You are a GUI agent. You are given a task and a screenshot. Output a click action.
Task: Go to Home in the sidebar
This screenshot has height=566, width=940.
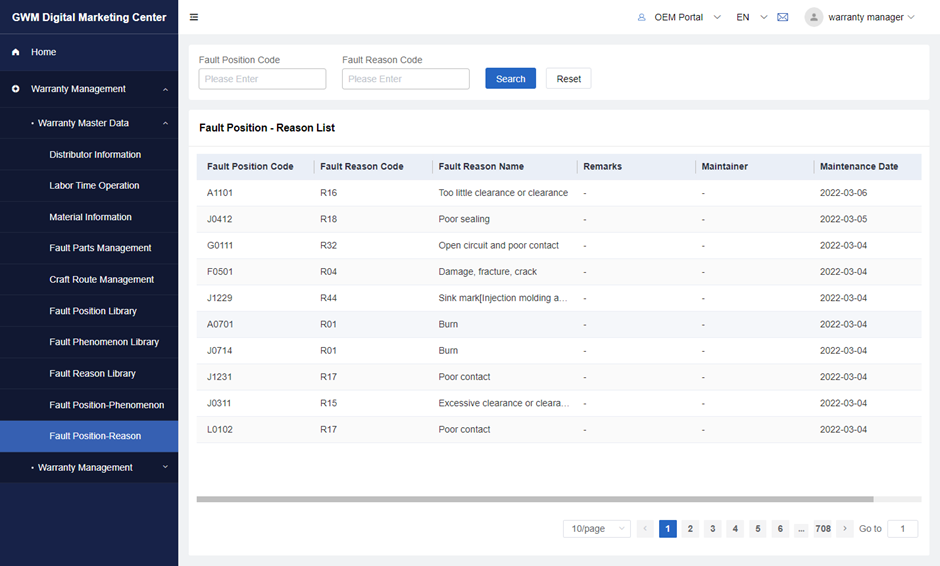pyautogui.click(x=43, y=52)
